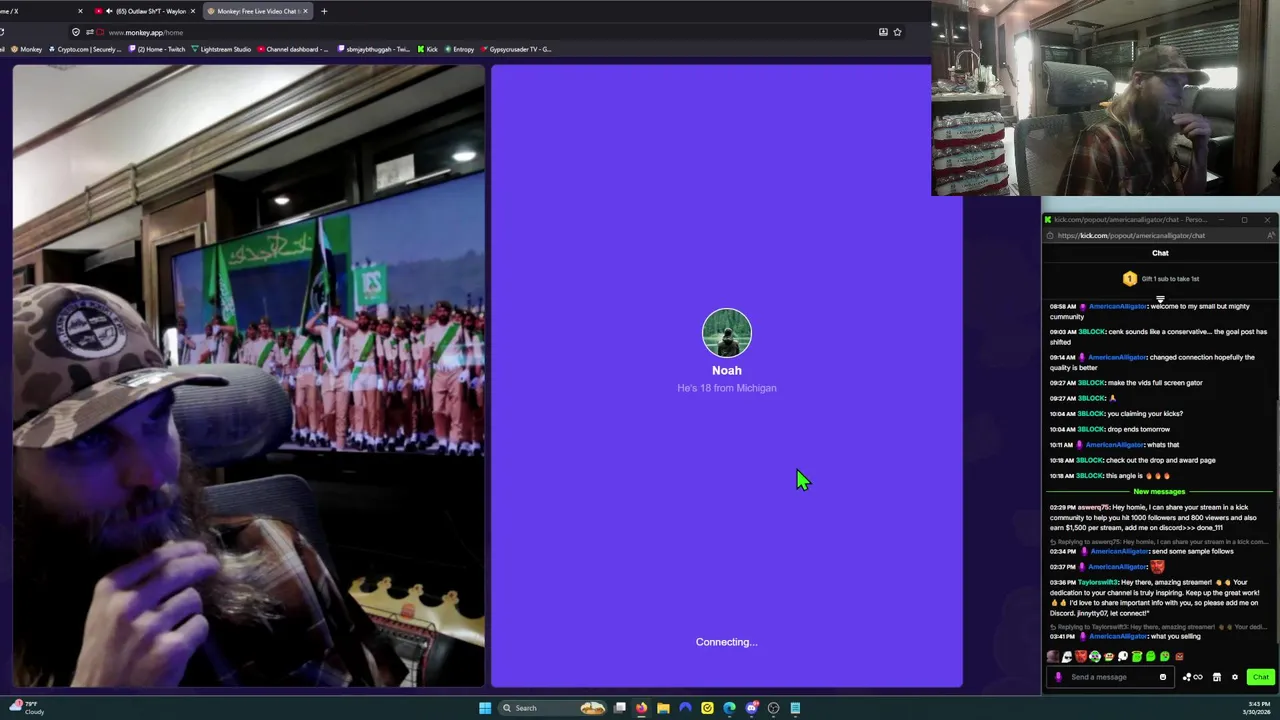Image resolution: width=1280 pixels, height=720 pixels.
Task: Select the red face emote in quick bar
Action: coord(1081,657)
